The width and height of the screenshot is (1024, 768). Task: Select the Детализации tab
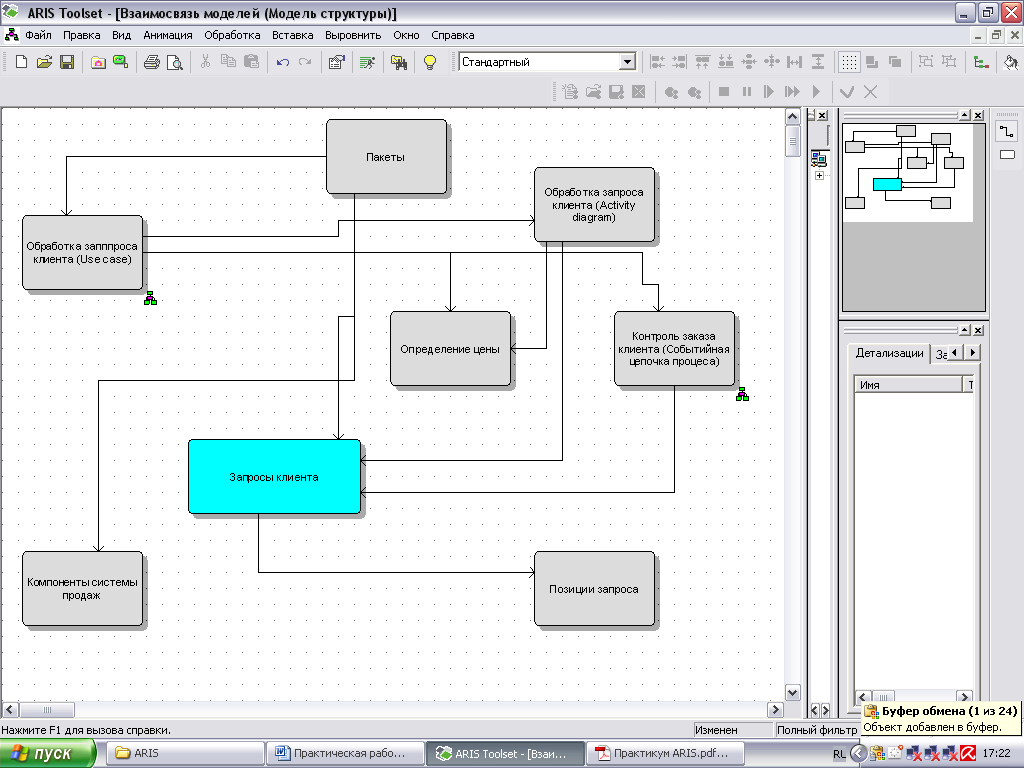[889, 353]
